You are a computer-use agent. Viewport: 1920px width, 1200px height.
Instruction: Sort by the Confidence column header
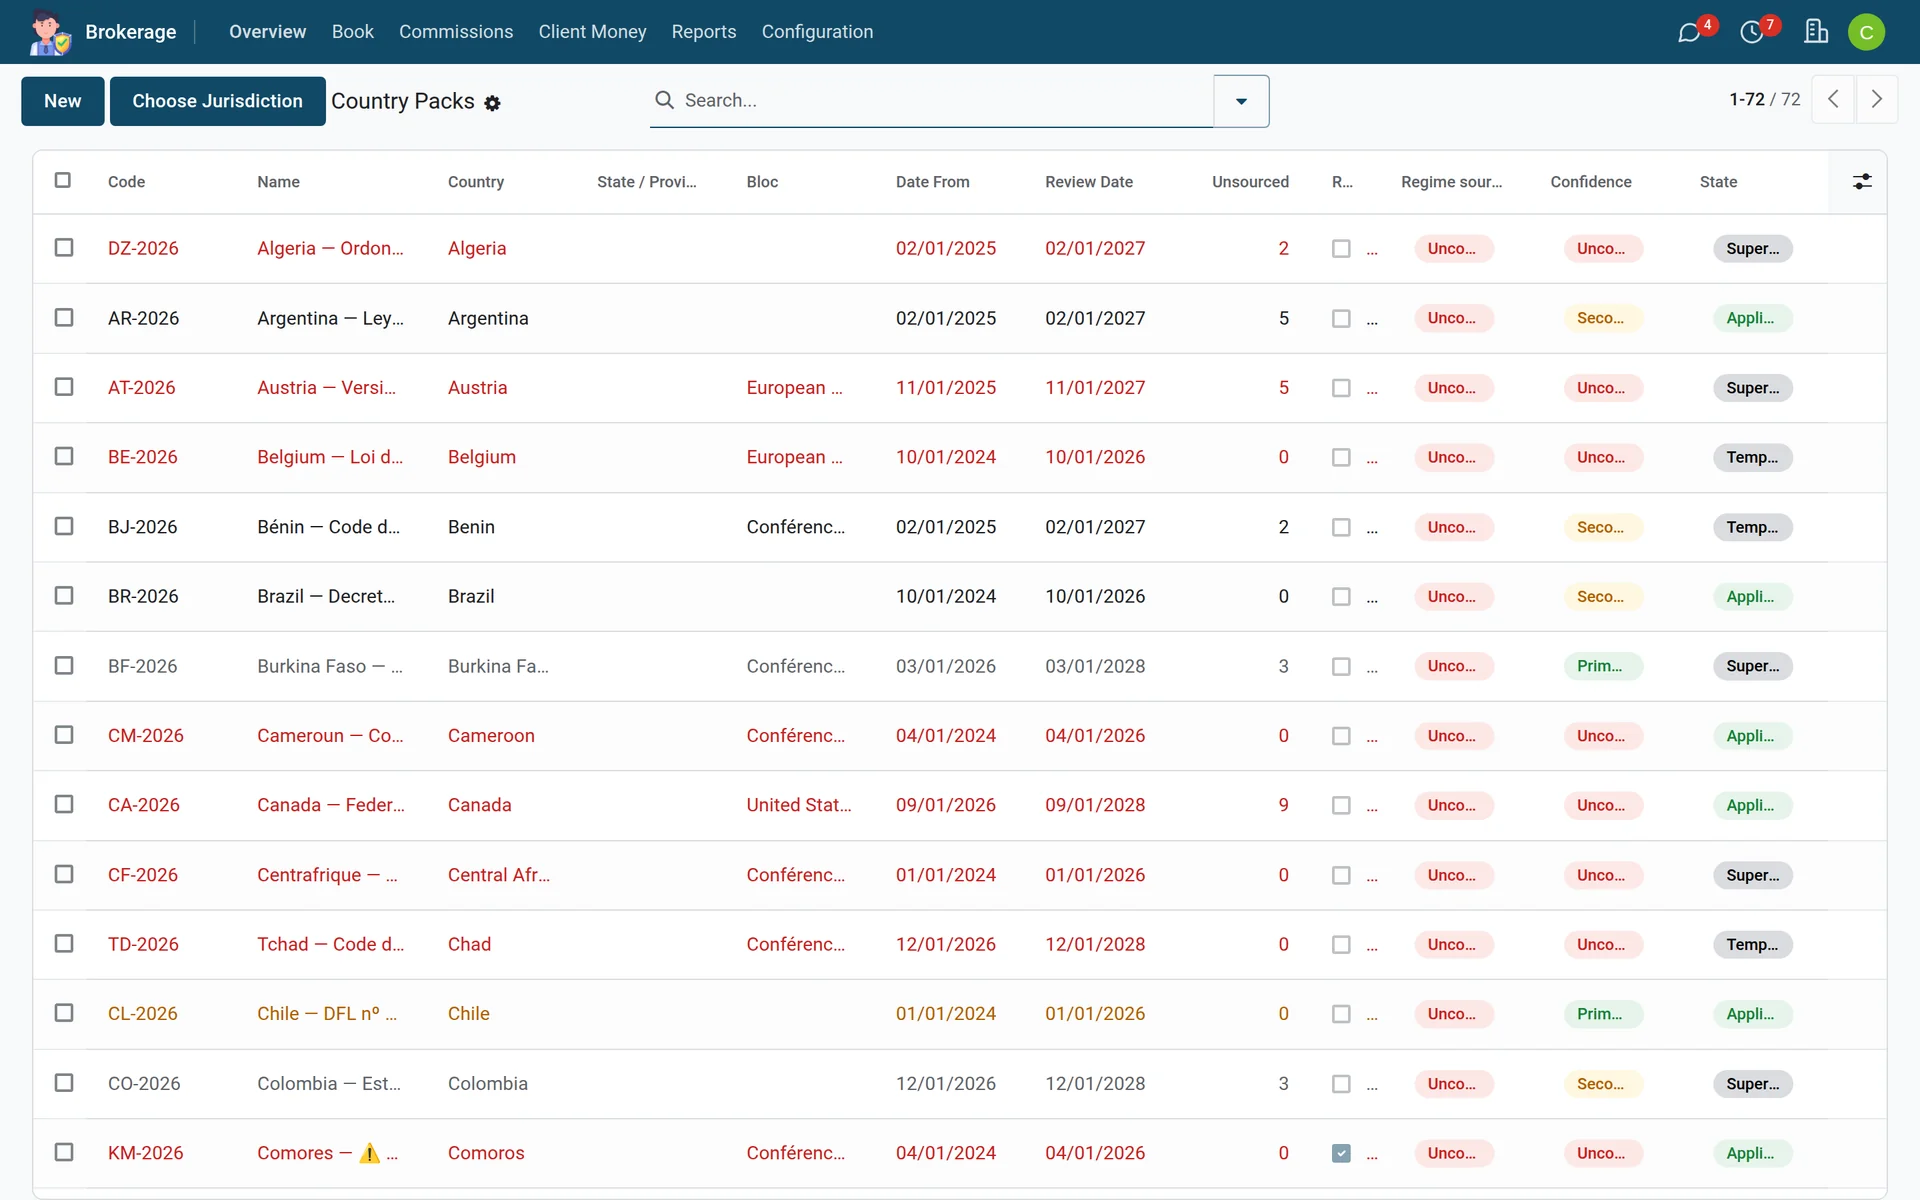pyautogui.click(x=1591, y=182)
